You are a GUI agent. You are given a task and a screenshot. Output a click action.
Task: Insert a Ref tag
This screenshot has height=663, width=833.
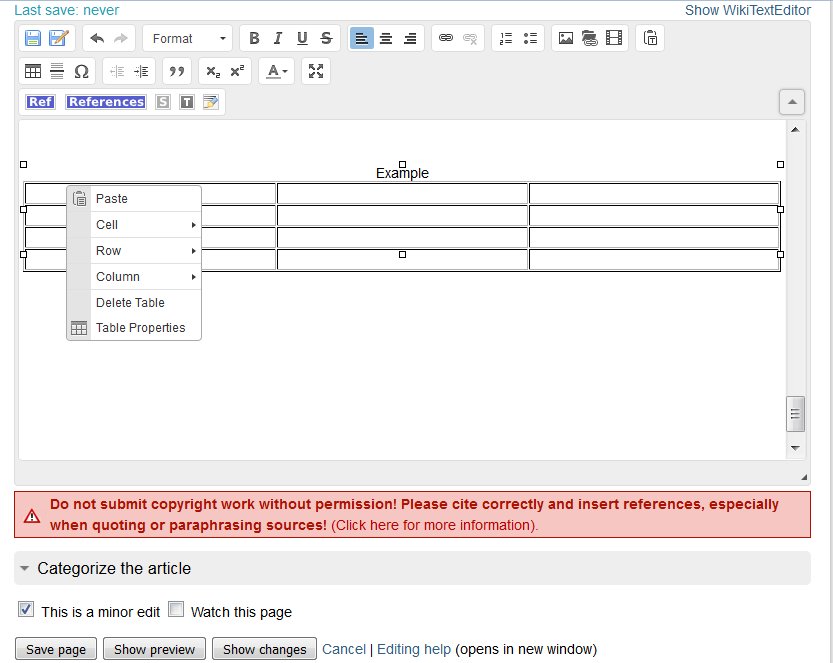(x=39, y=101)
